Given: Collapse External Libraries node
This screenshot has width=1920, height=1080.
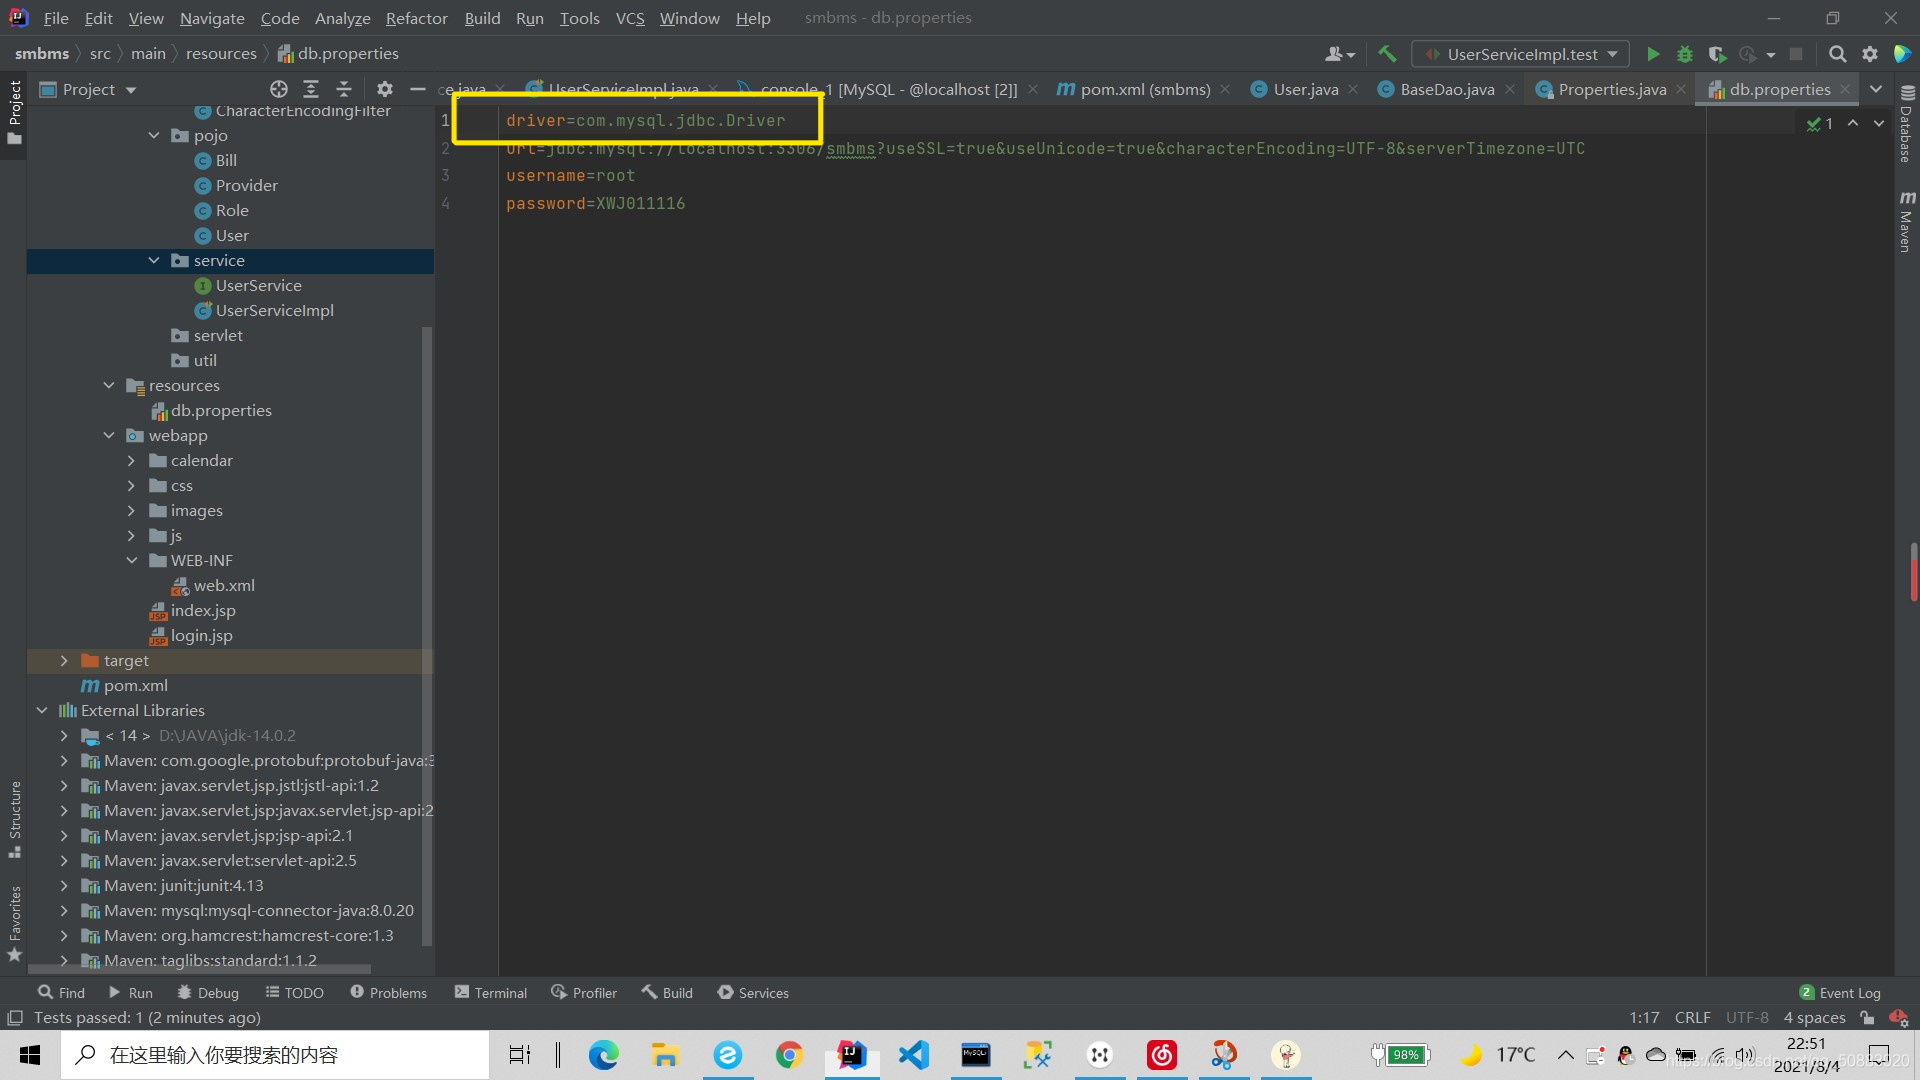Looking at the screenshot, I should (x=42, y=710).
